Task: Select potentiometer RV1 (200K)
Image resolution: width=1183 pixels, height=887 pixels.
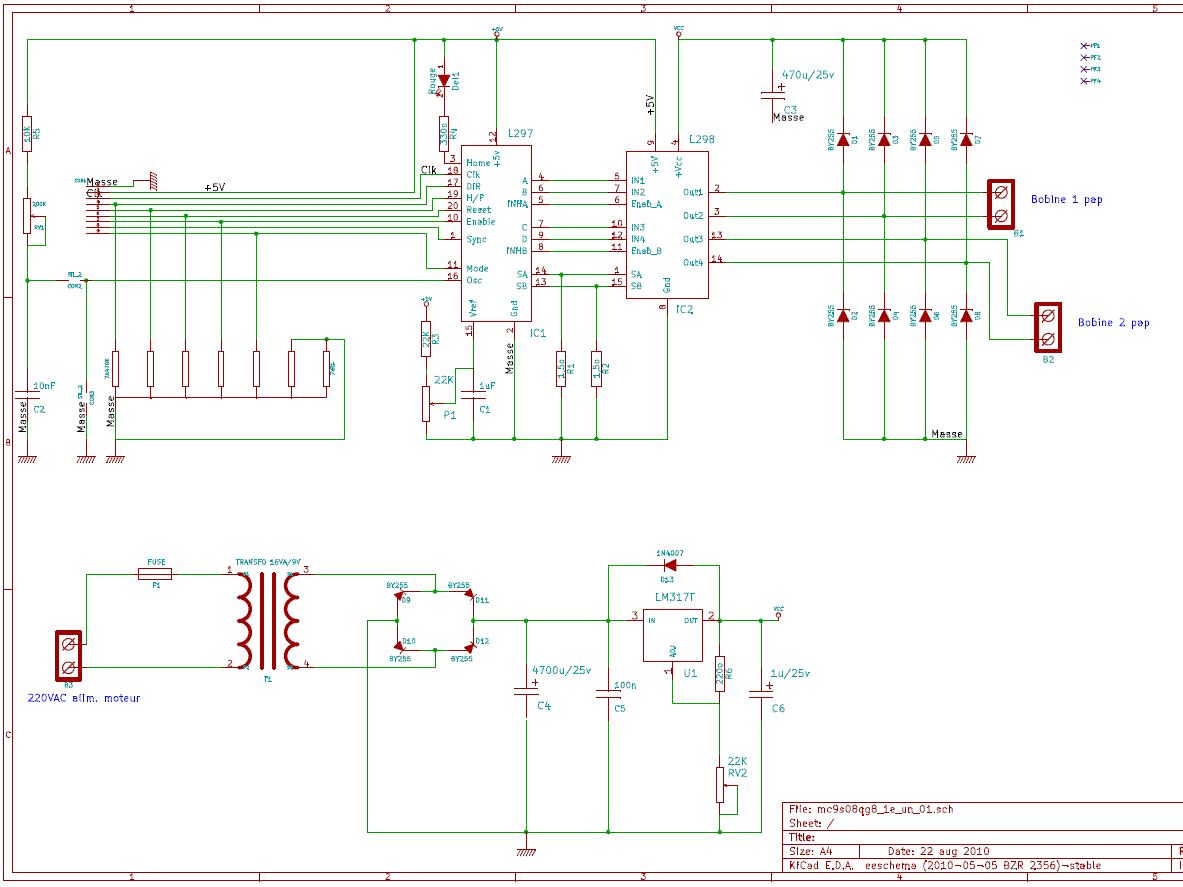Action: (x=27, y=217)
